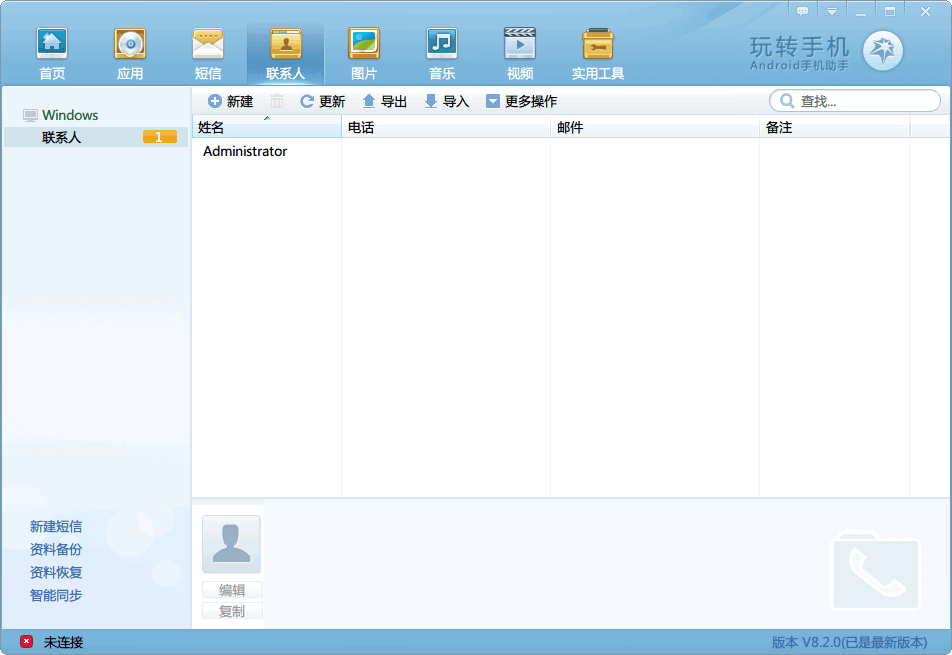952x655 pixels.
Task: Click the 电话 column header
Action: click(x=446, y=127)
